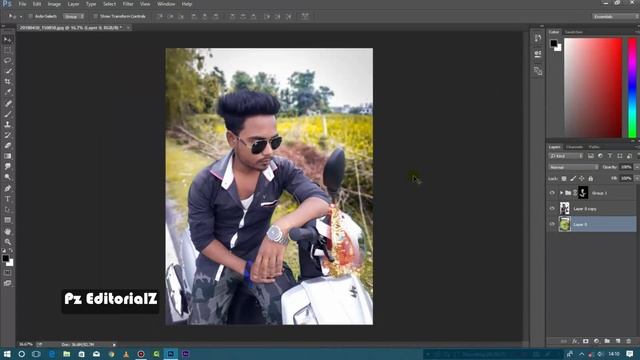Create a new group folder icon
Image resolution: width=640 pixels, height=360 pixels.
(607, 341)
